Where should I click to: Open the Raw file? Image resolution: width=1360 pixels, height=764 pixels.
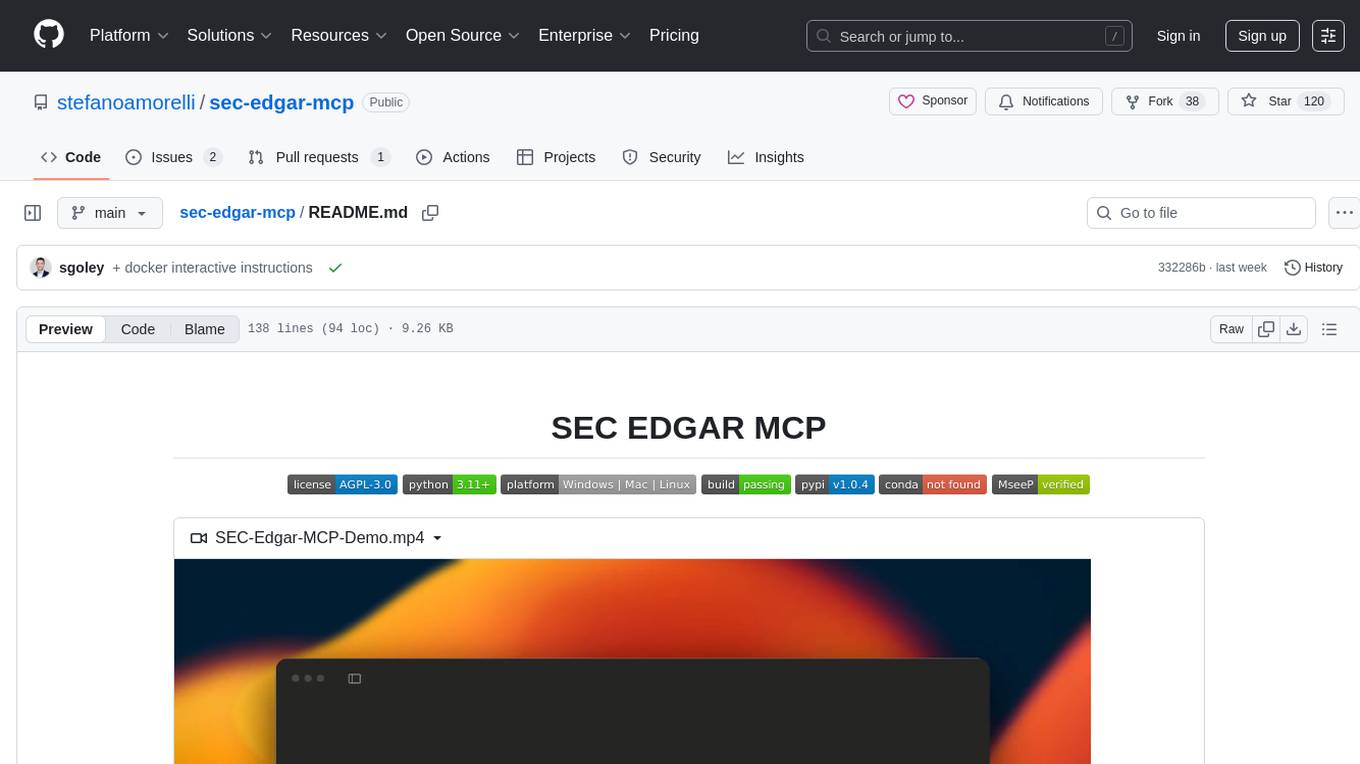(1231, 329)
